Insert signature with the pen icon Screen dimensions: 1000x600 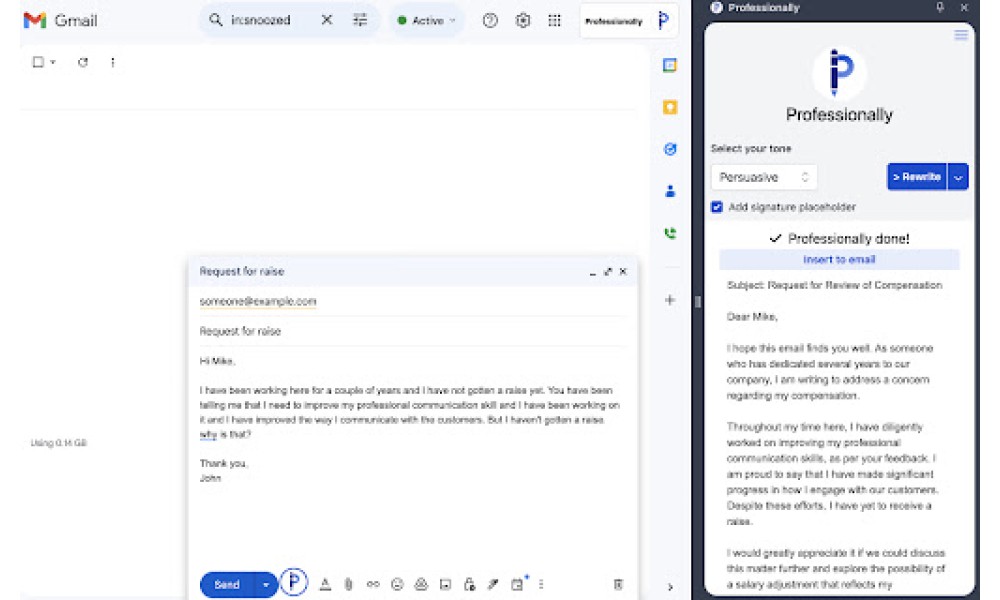[493, 584]
